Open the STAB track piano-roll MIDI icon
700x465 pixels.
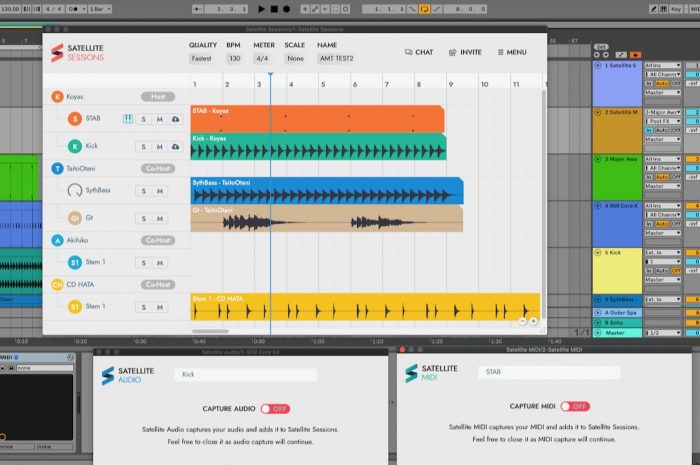[x=128, y=119]
